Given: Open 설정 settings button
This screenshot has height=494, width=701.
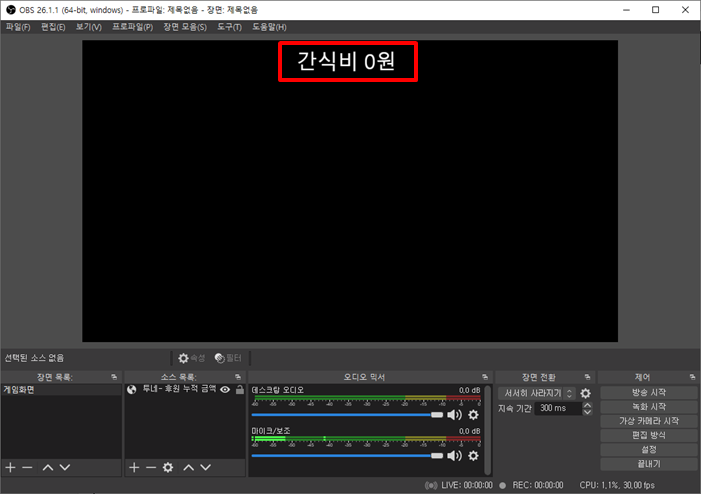Looking at the screenshot, I should (649, 450).
